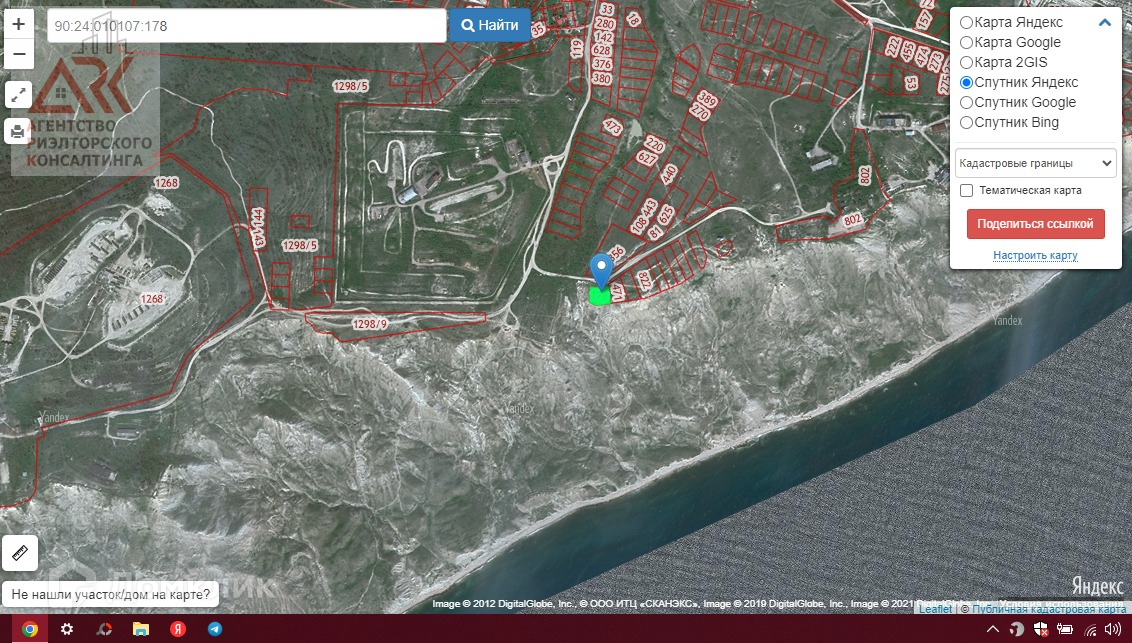Click upper parcel label 1298/5
This screenshot has height=643, width=1132.
pyautogui.click(x=350, y=86)
